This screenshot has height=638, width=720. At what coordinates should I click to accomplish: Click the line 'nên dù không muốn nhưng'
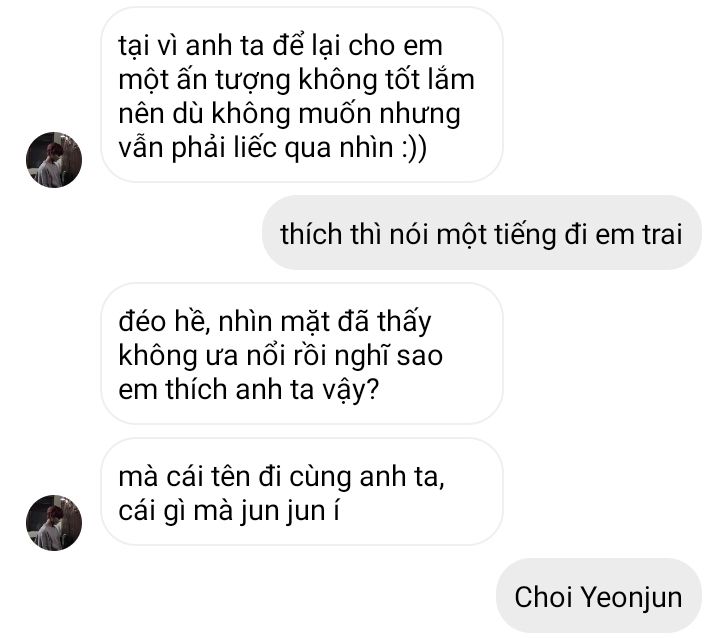289,113
